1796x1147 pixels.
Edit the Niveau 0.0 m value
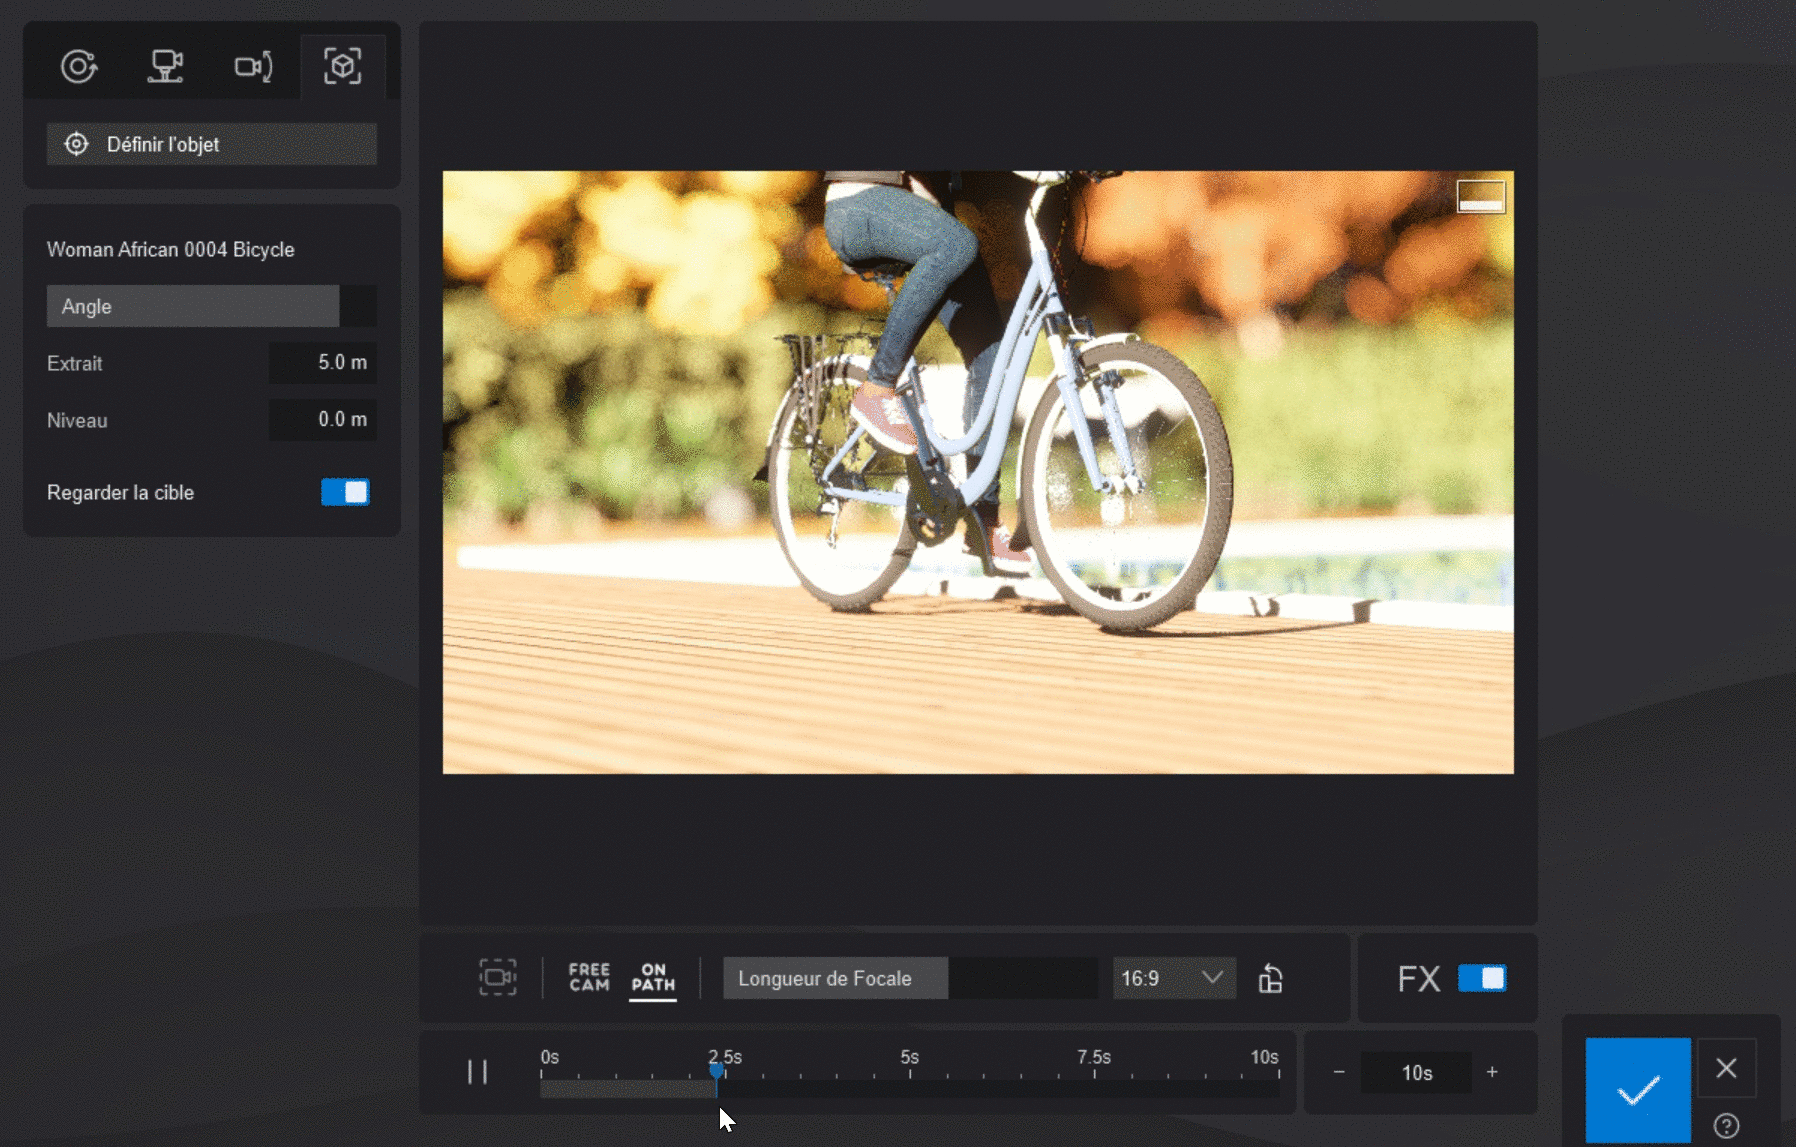[x=323, y=419]
